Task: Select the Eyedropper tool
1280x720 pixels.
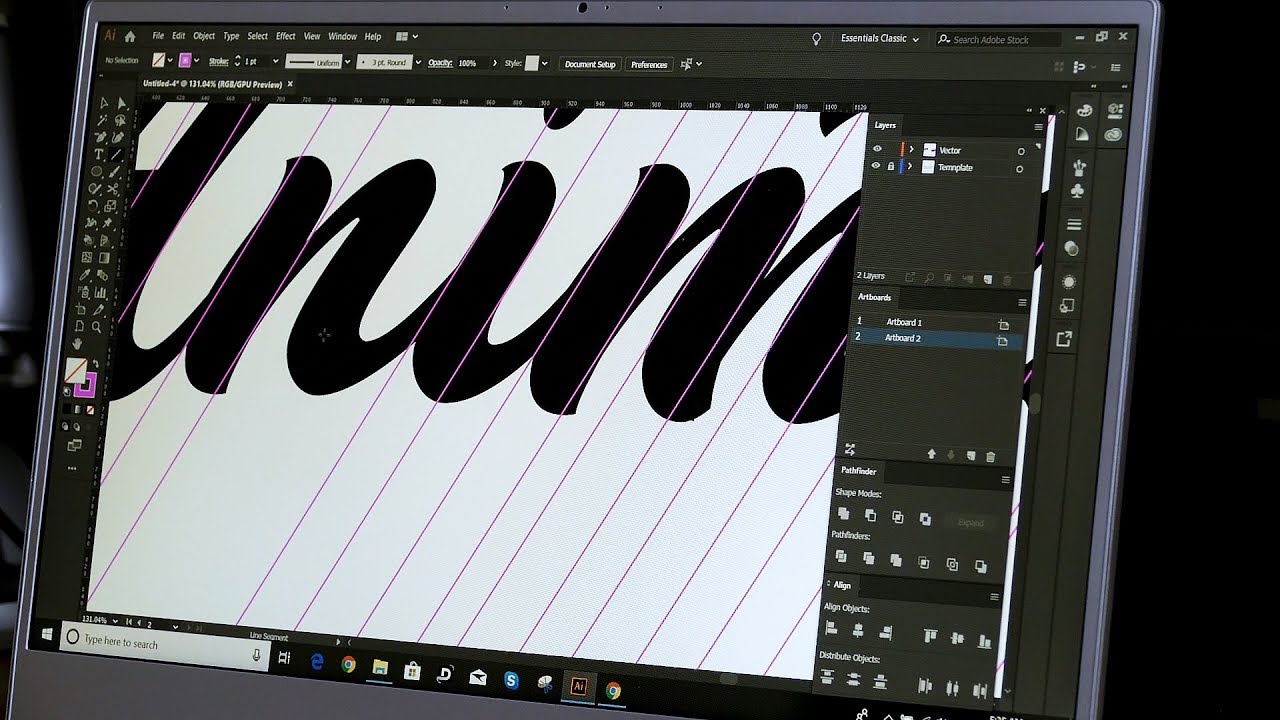Action: 85,274
